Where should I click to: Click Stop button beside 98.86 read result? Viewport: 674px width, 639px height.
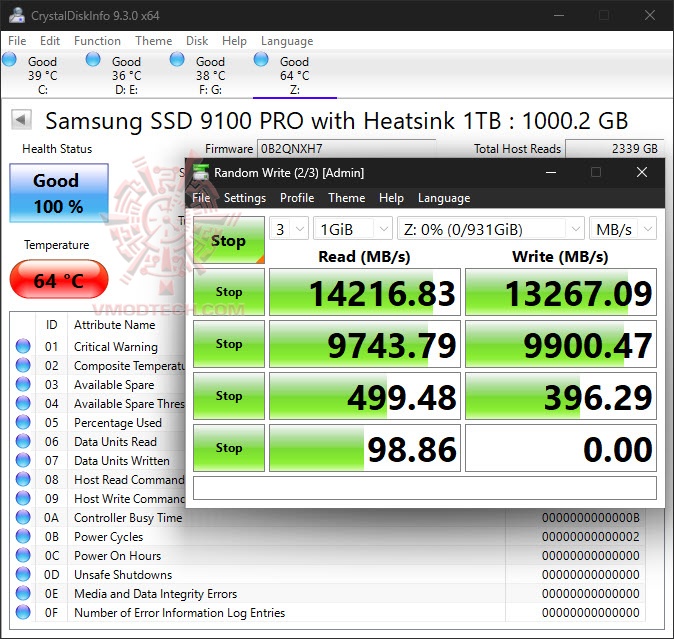[x=229, y=448]
